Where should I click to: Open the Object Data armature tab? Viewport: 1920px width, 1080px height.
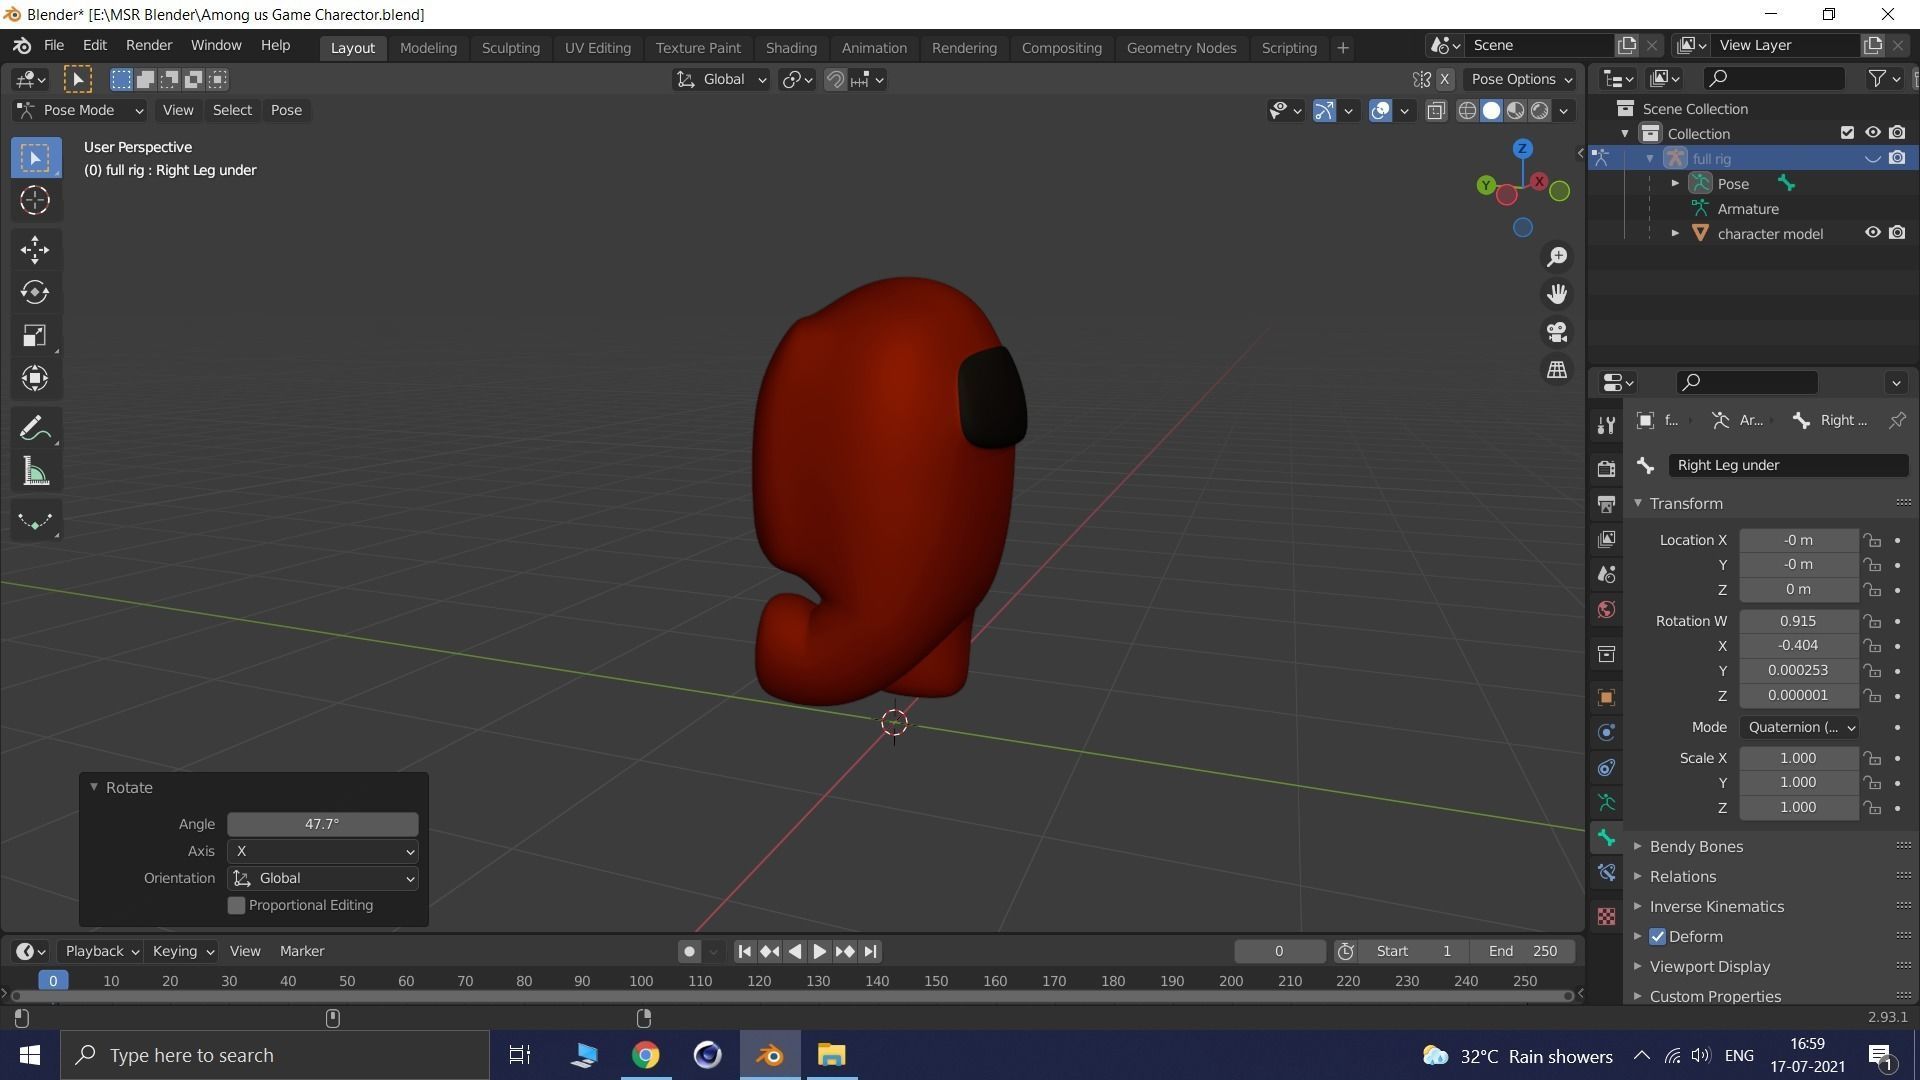(1606, 803)
